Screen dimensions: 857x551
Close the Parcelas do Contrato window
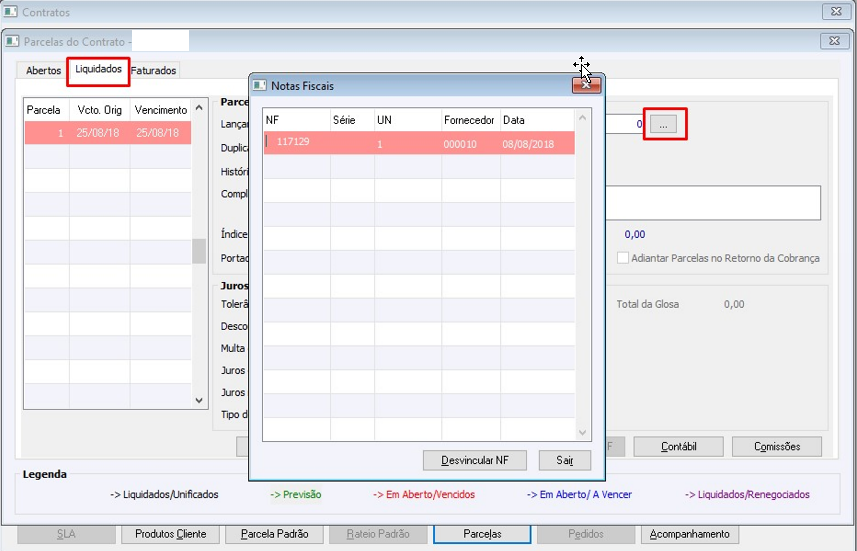(835, 41)
